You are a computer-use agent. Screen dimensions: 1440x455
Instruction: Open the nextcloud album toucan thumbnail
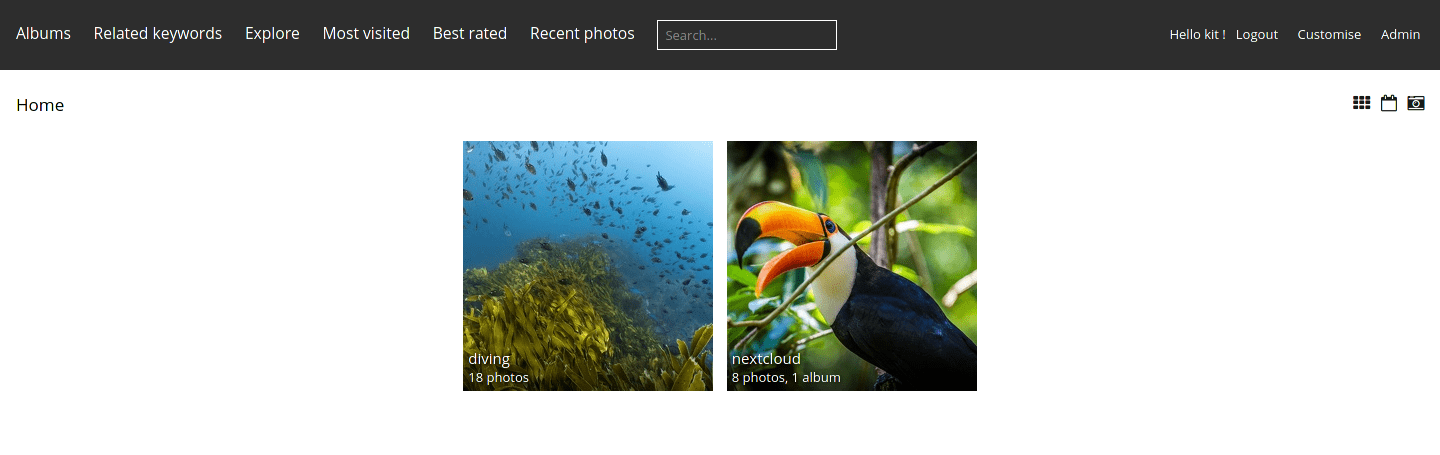(852, 266)
